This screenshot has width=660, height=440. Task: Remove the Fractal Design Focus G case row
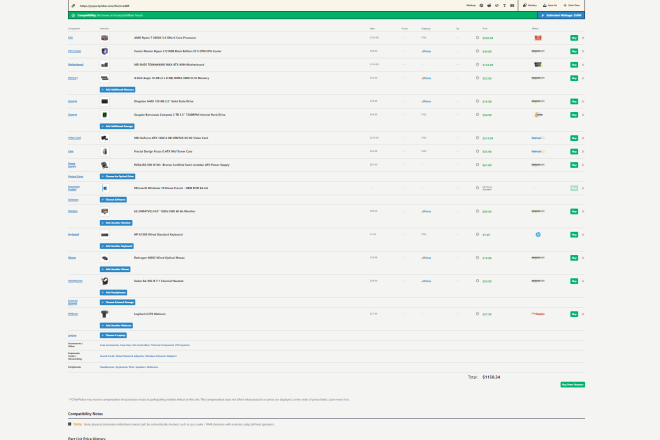pyautogui.click(x=583, y=152)
